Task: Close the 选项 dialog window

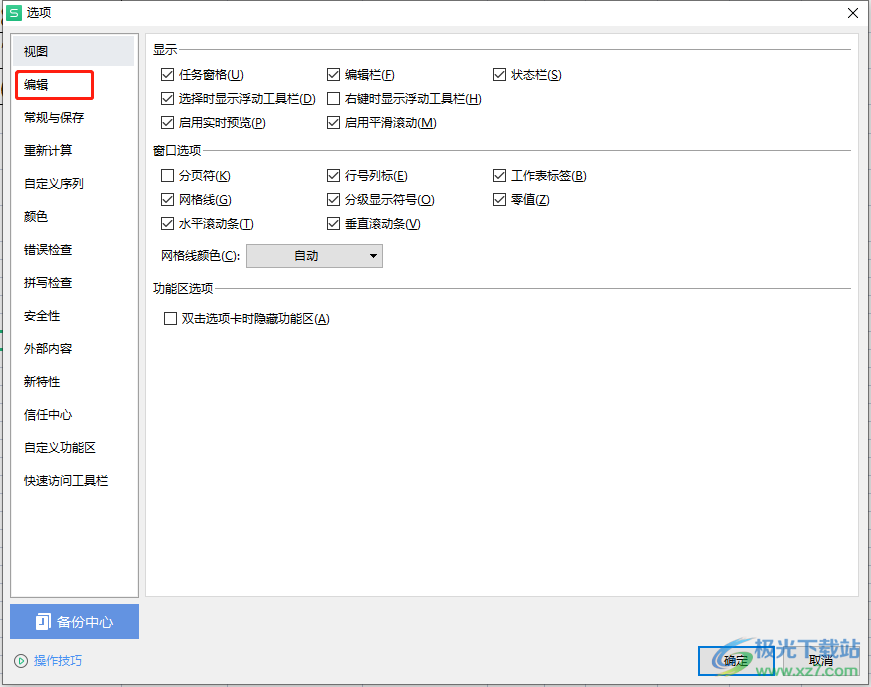Action: coord(853,13)
